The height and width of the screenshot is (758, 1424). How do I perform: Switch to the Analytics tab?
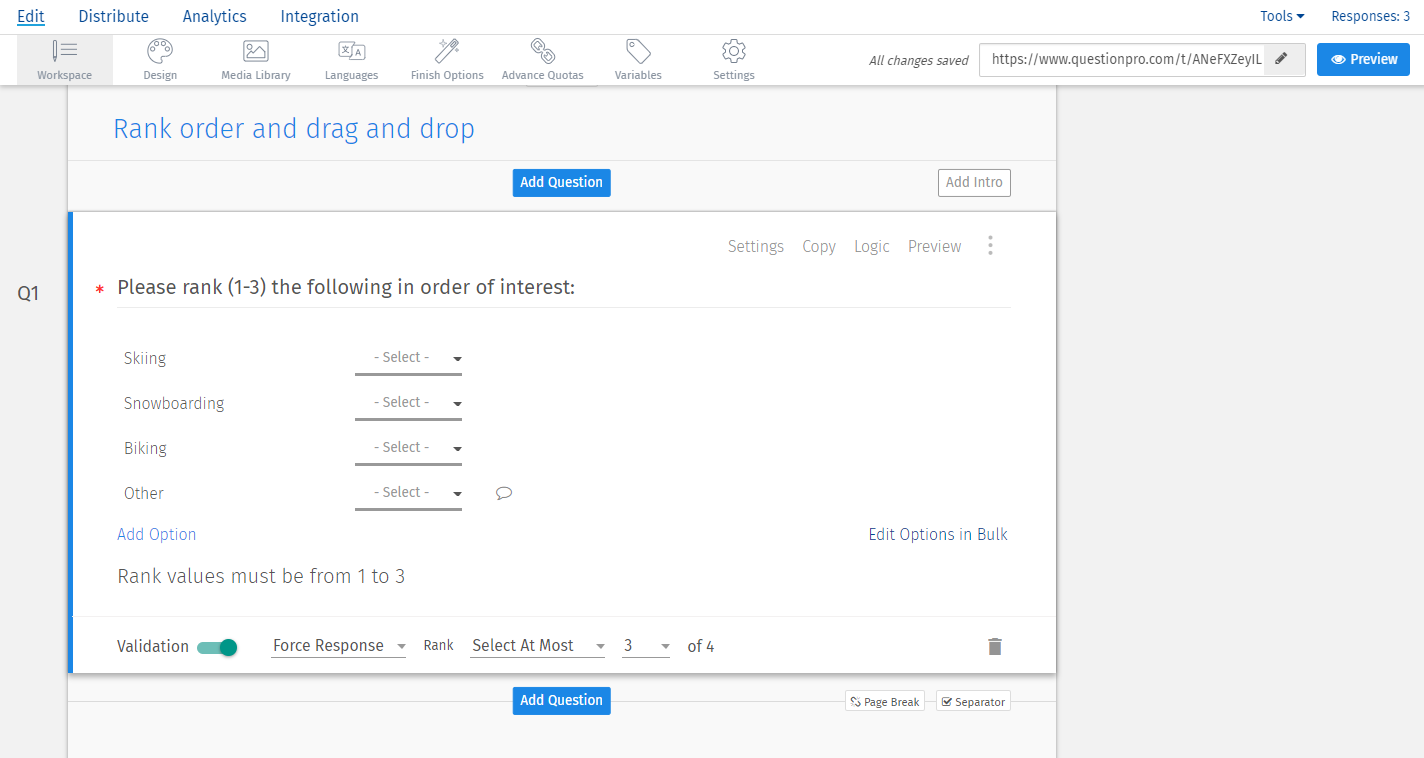click(x=214, y=16)
